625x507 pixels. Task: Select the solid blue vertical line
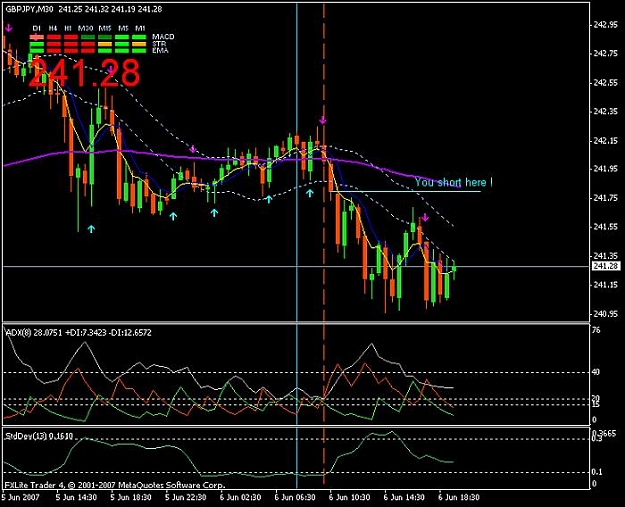coord(297,245)
